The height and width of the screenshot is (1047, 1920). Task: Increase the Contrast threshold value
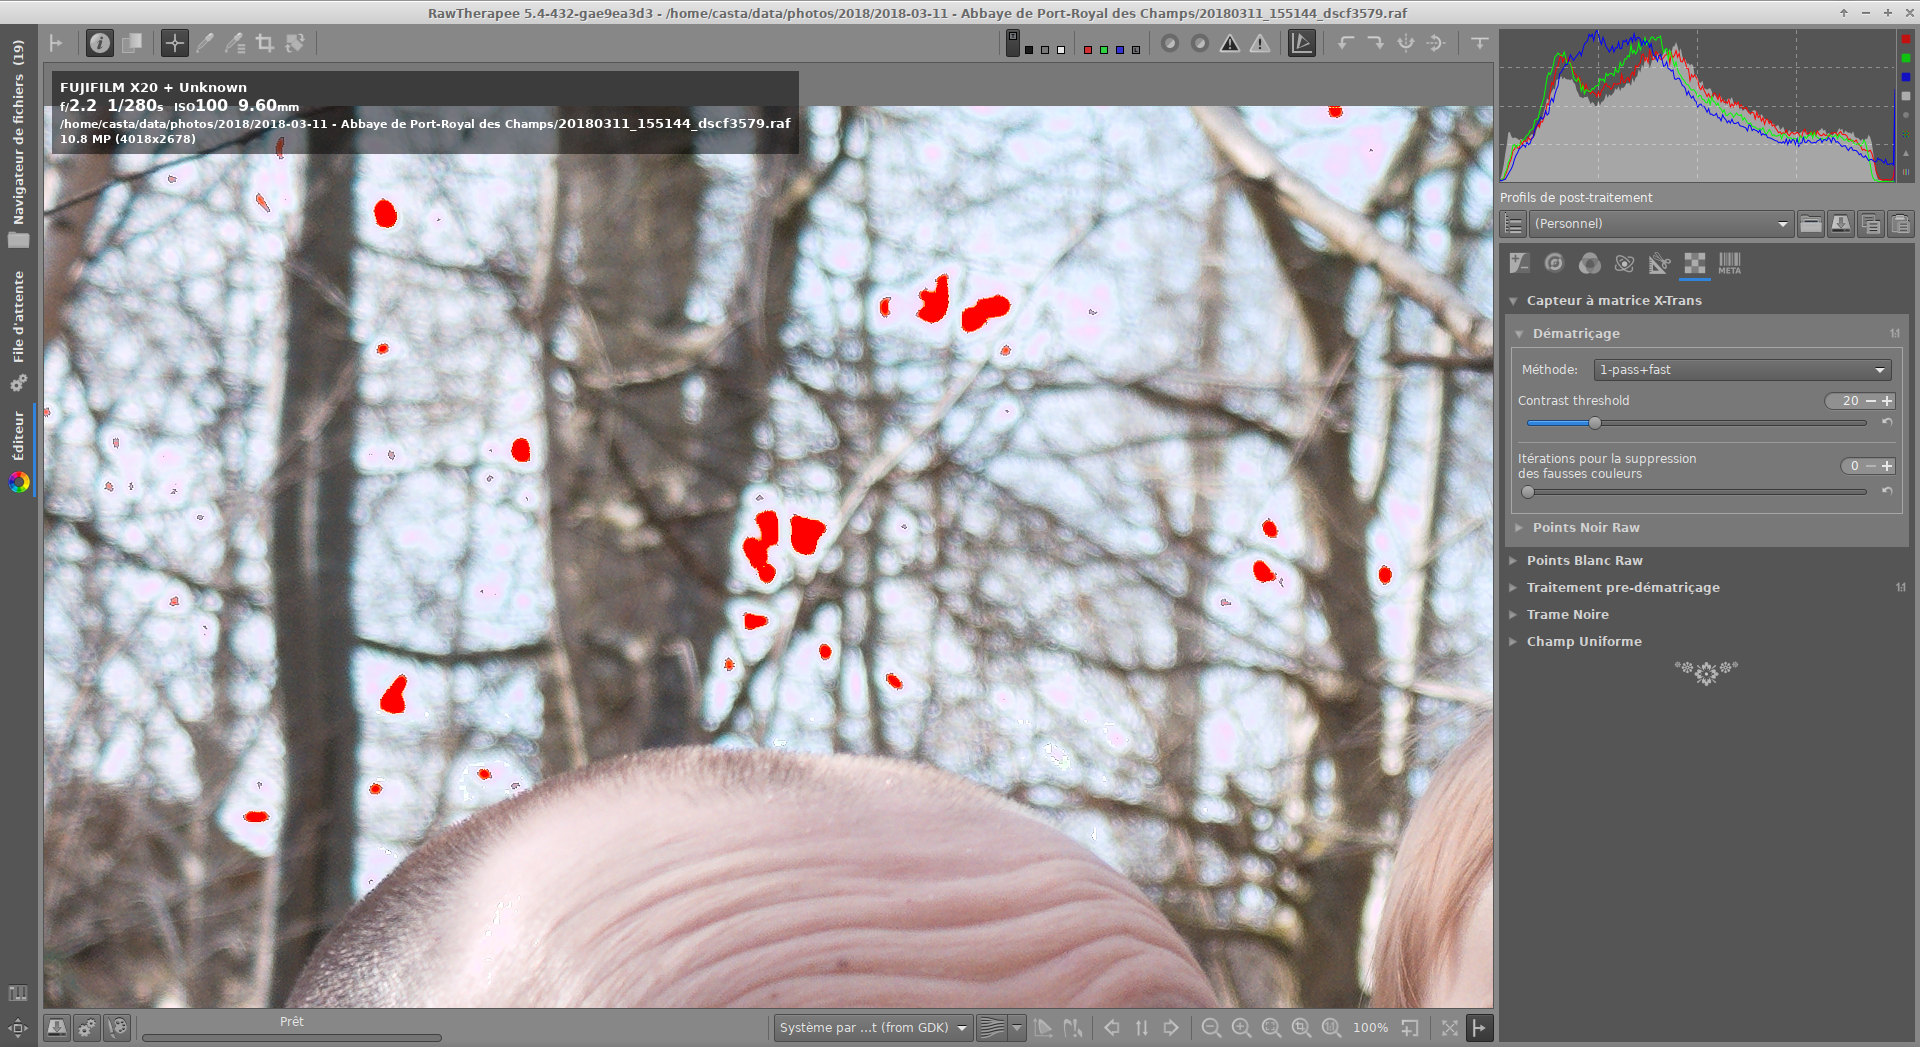click(1887, 401)
